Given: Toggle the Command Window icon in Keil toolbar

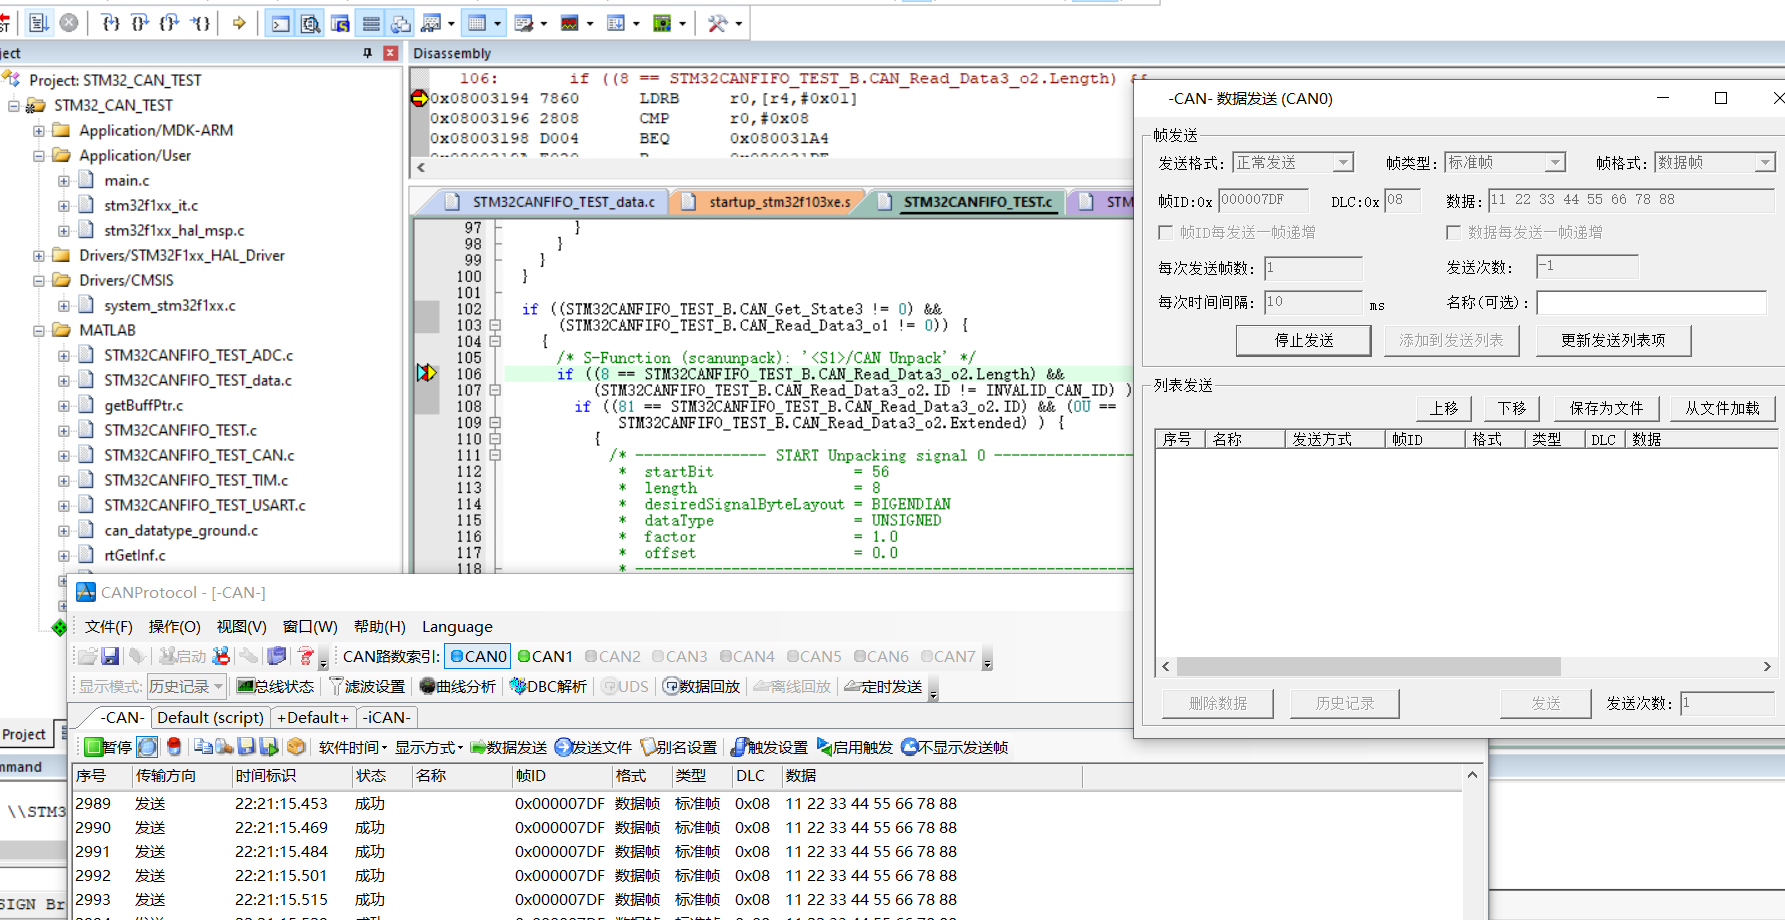Looking at the screenshot, I should point(281,23).
